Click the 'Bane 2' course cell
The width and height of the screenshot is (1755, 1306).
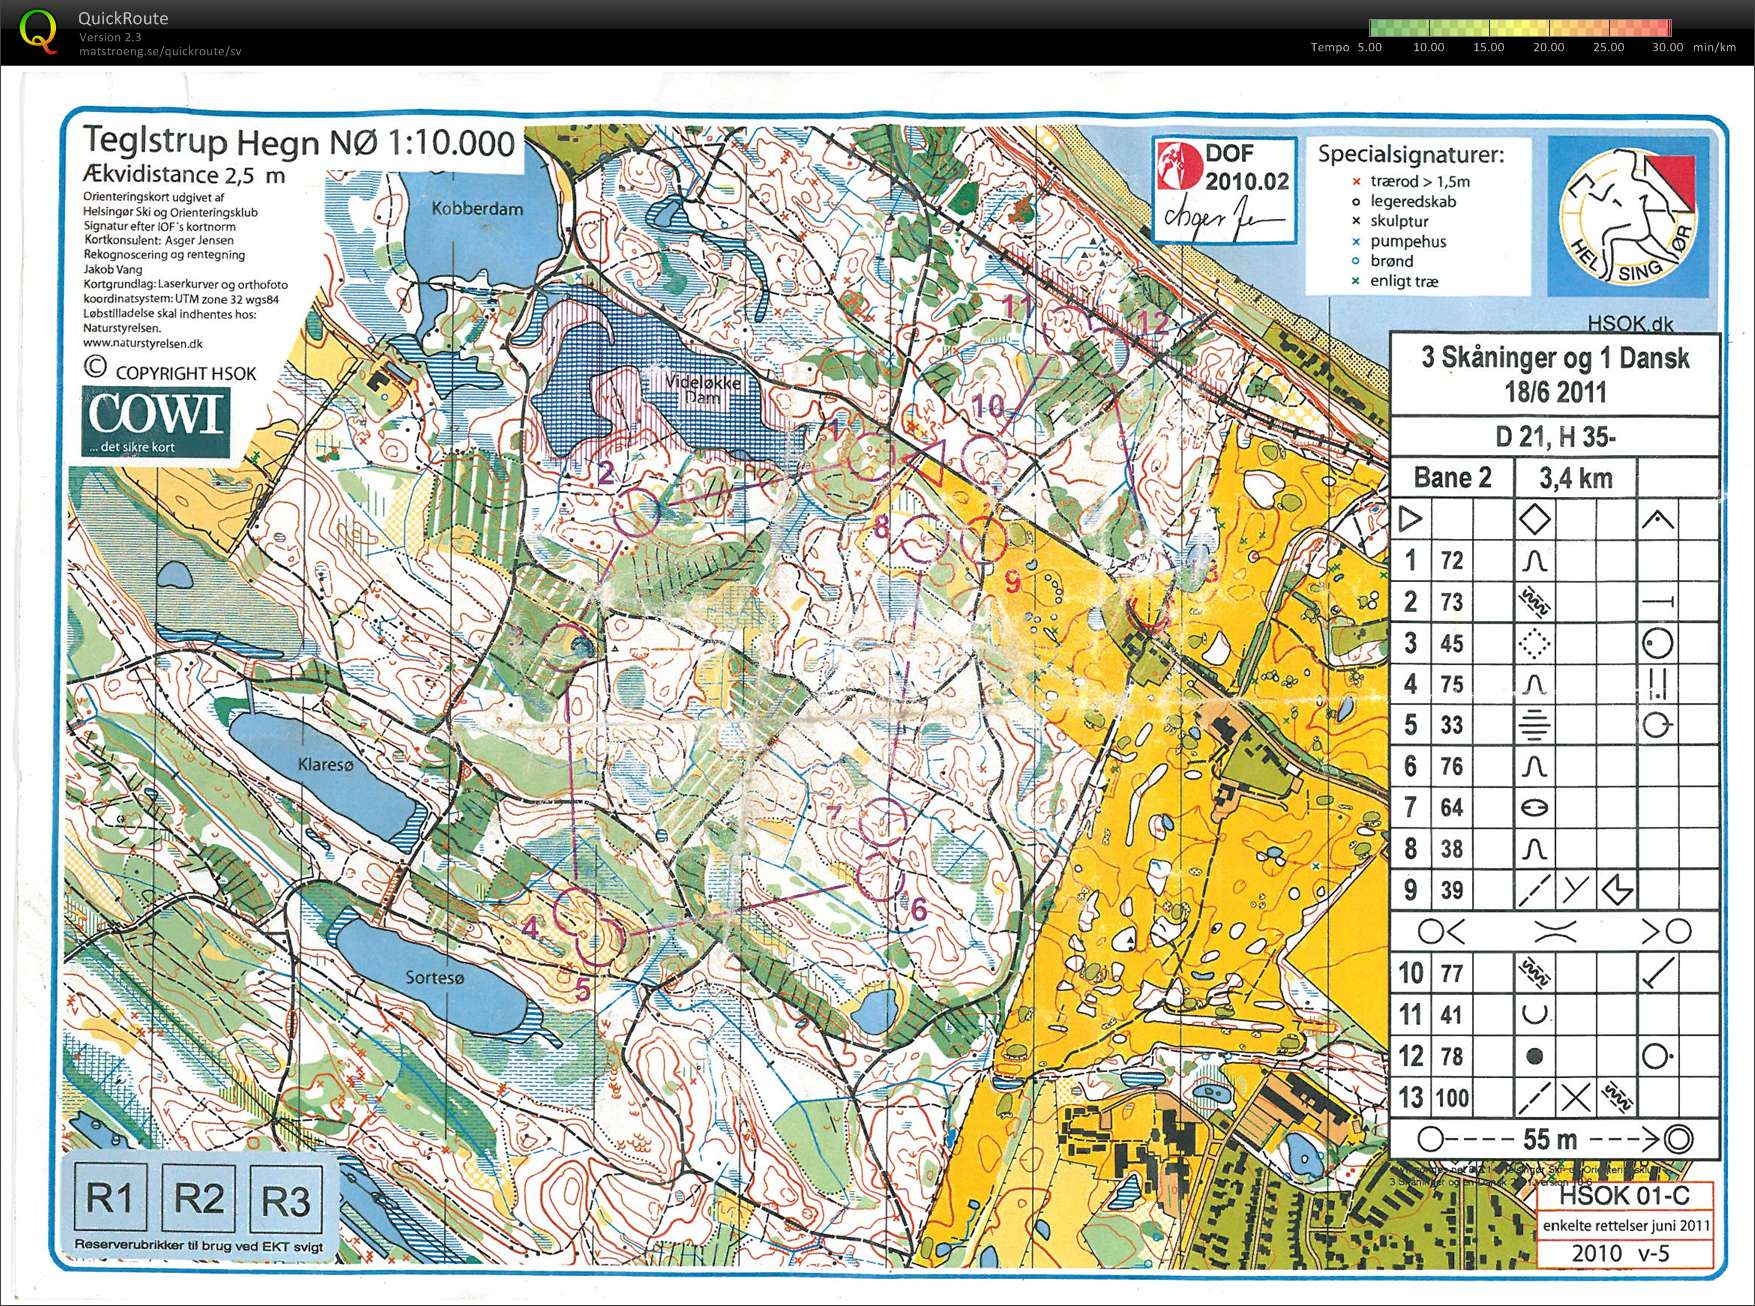tap(1452, 477)
